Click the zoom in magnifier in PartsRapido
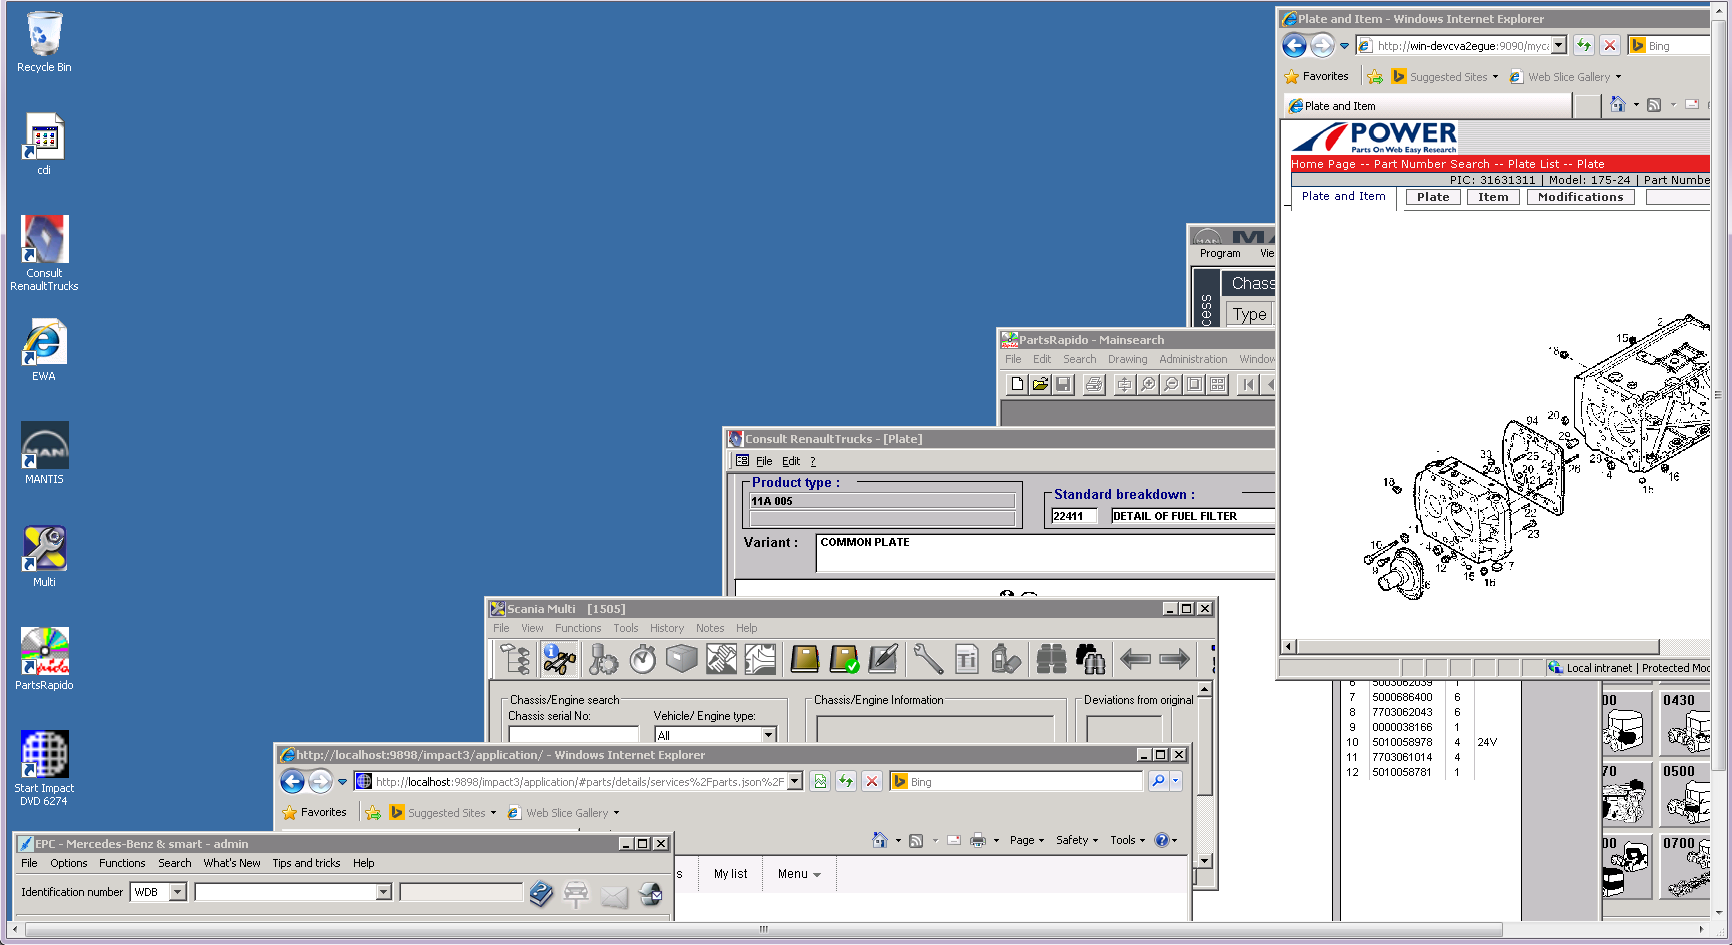 point(1148,384)
